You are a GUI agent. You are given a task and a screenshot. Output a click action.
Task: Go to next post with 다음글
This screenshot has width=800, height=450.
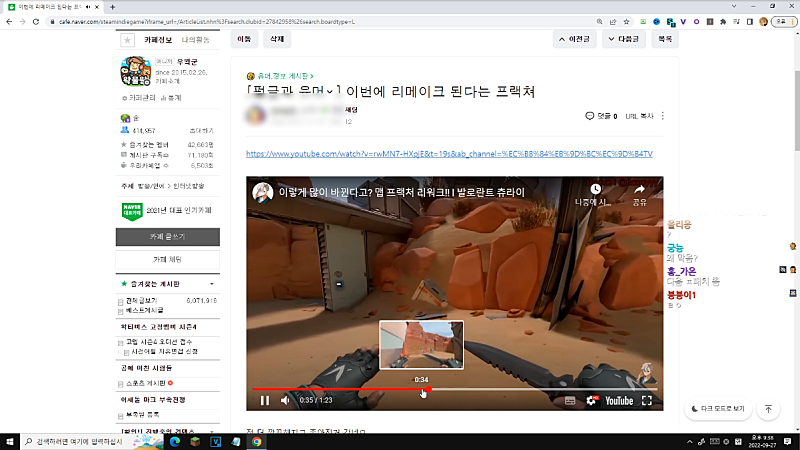click(623, 39)
